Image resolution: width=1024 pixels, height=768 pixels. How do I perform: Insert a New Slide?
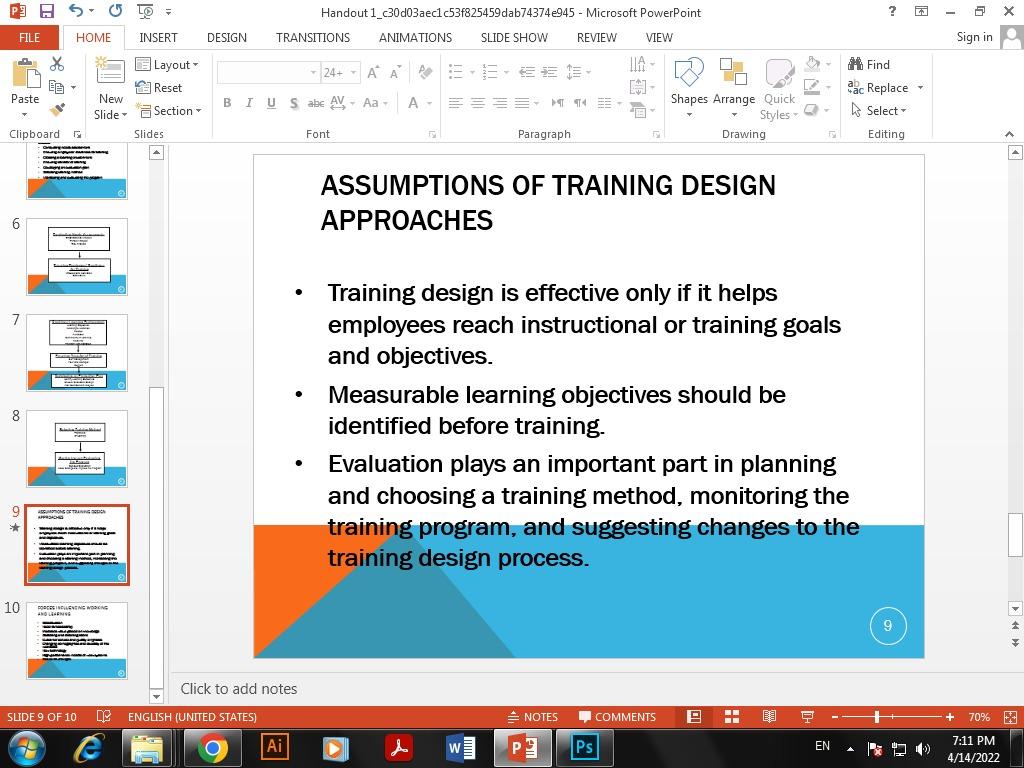click(110, 89)
